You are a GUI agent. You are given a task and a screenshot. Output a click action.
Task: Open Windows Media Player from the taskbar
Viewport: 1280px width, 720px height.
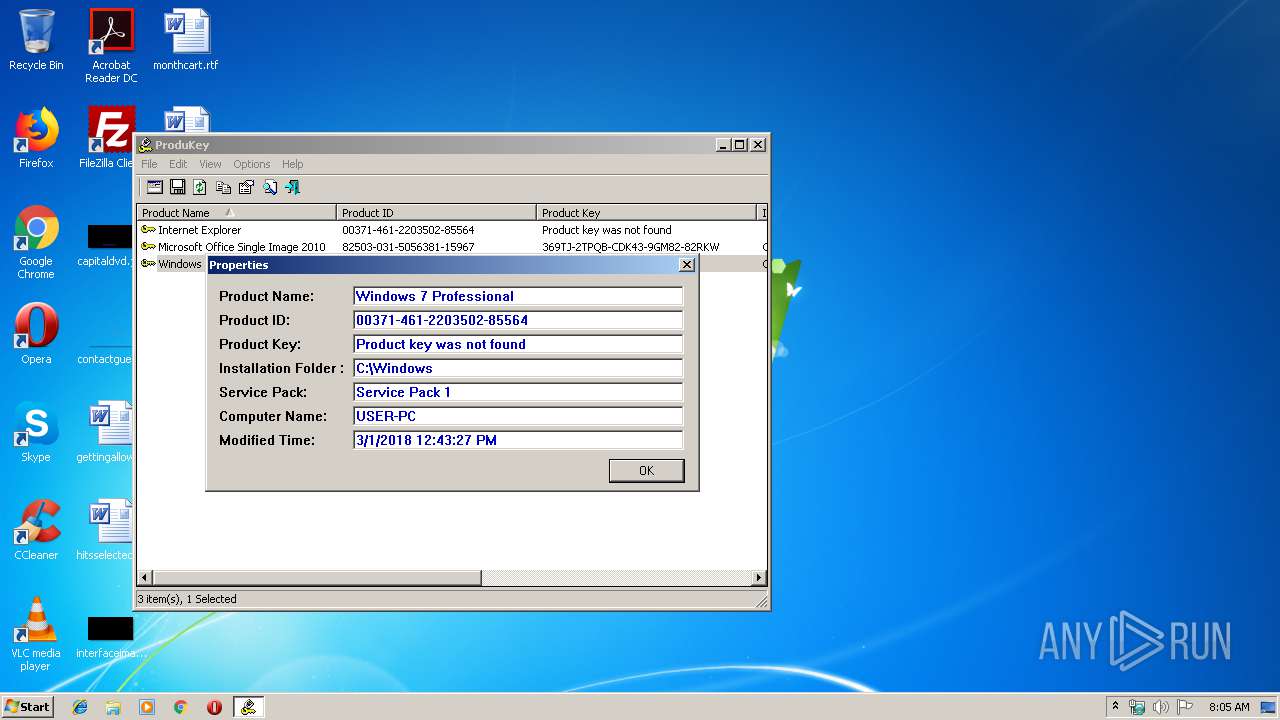pos(147,707)
